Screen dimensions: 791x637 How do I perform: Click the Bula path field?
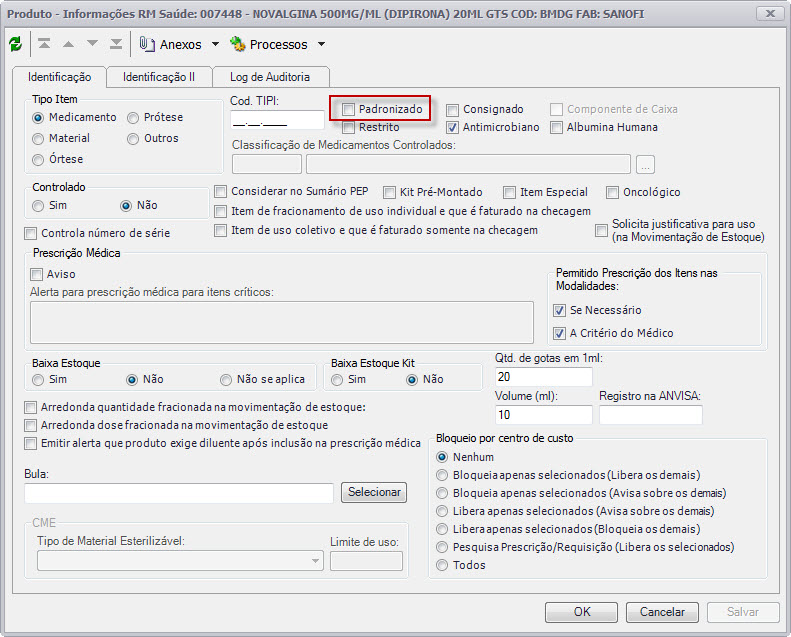click(179, 493)
